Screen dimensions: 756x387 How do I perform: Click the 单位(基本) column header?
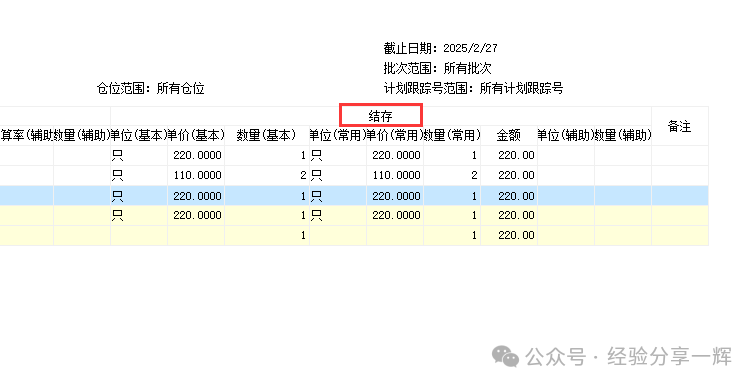(x=139, y=135)
